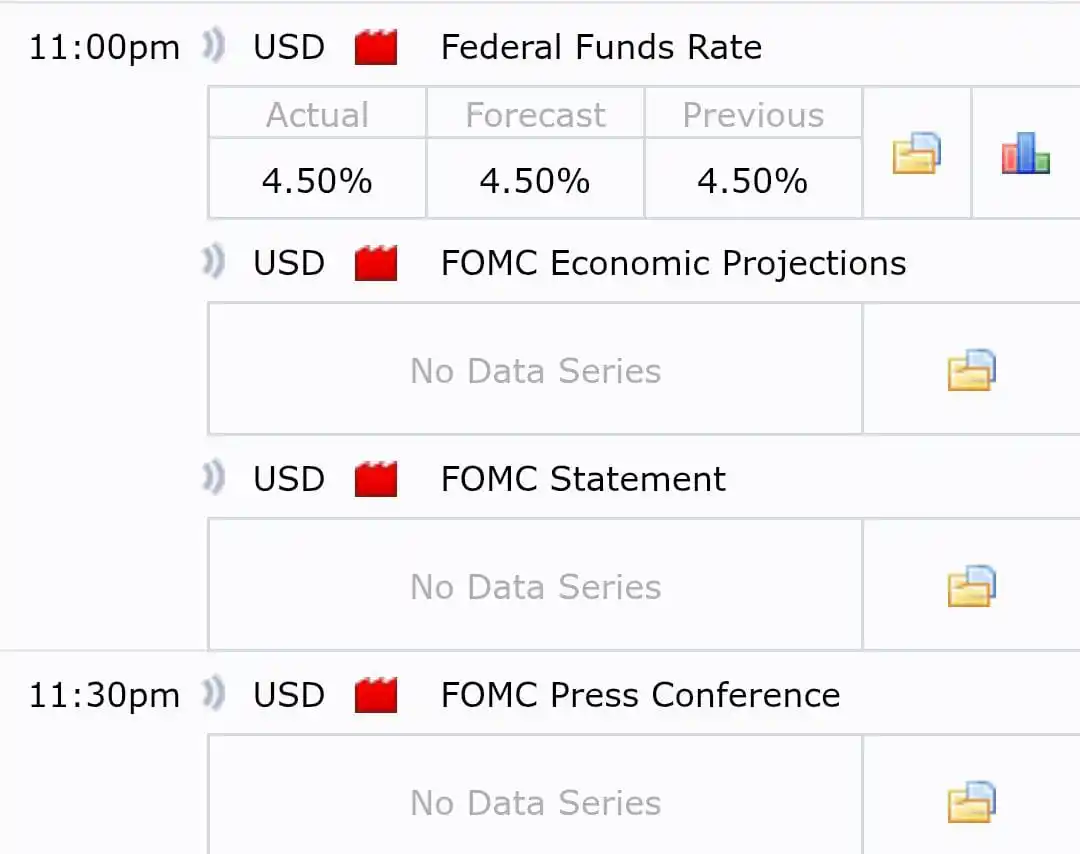Select the Federal Funds Rate event title
1080x854 pixels.
601,48
